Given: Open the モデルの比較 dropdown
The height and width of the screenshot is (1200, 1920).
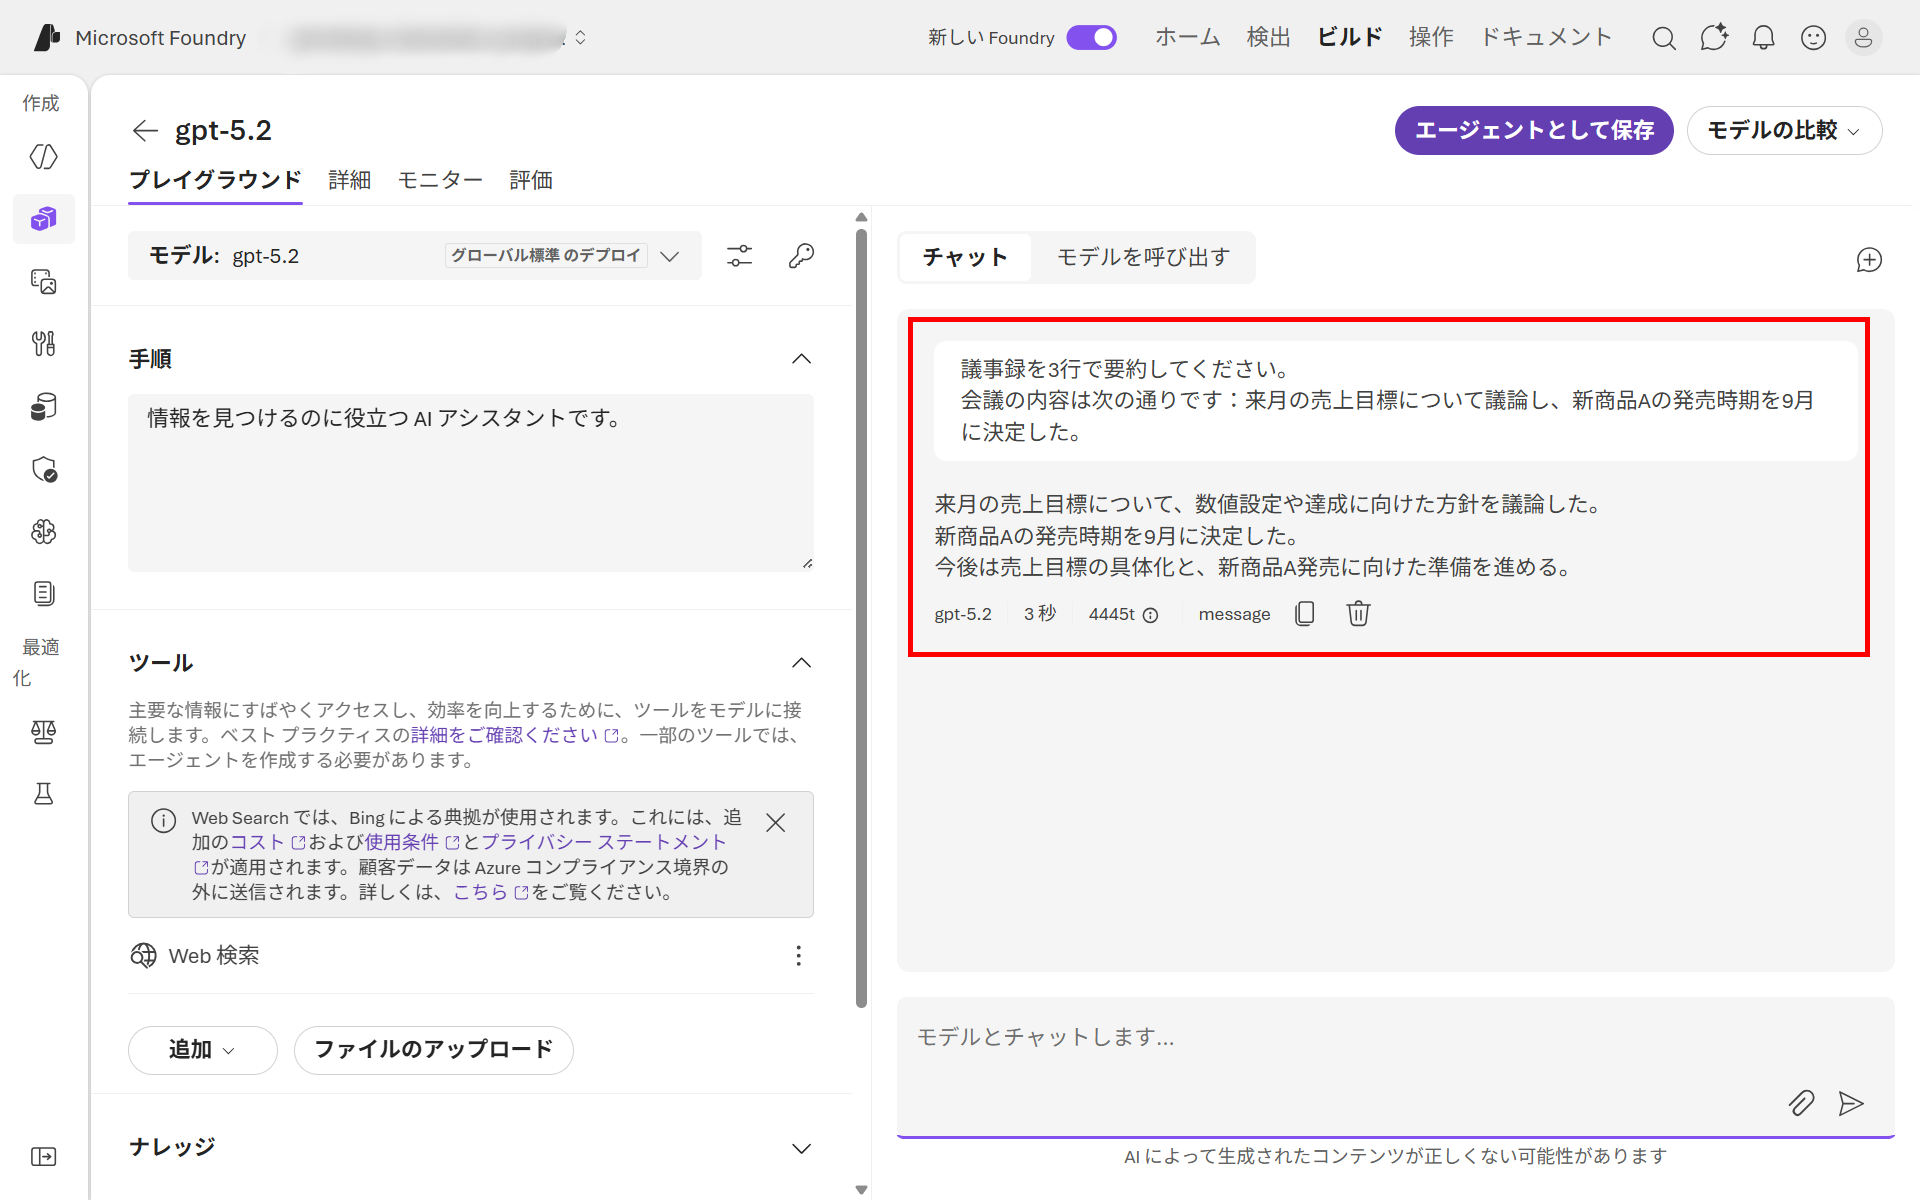Looking at the screenshot, I should (x=1784, y=131).
